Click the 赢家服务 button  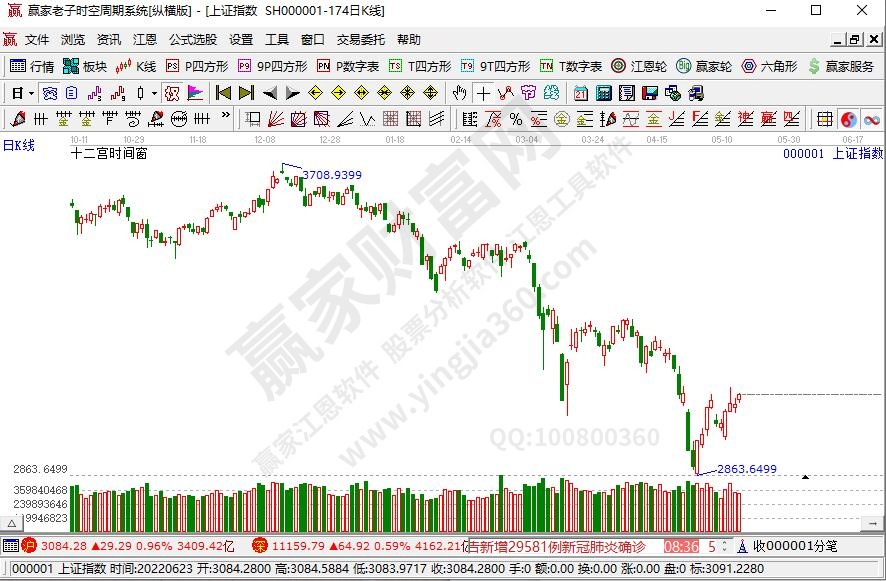click(x=840, y=66)
